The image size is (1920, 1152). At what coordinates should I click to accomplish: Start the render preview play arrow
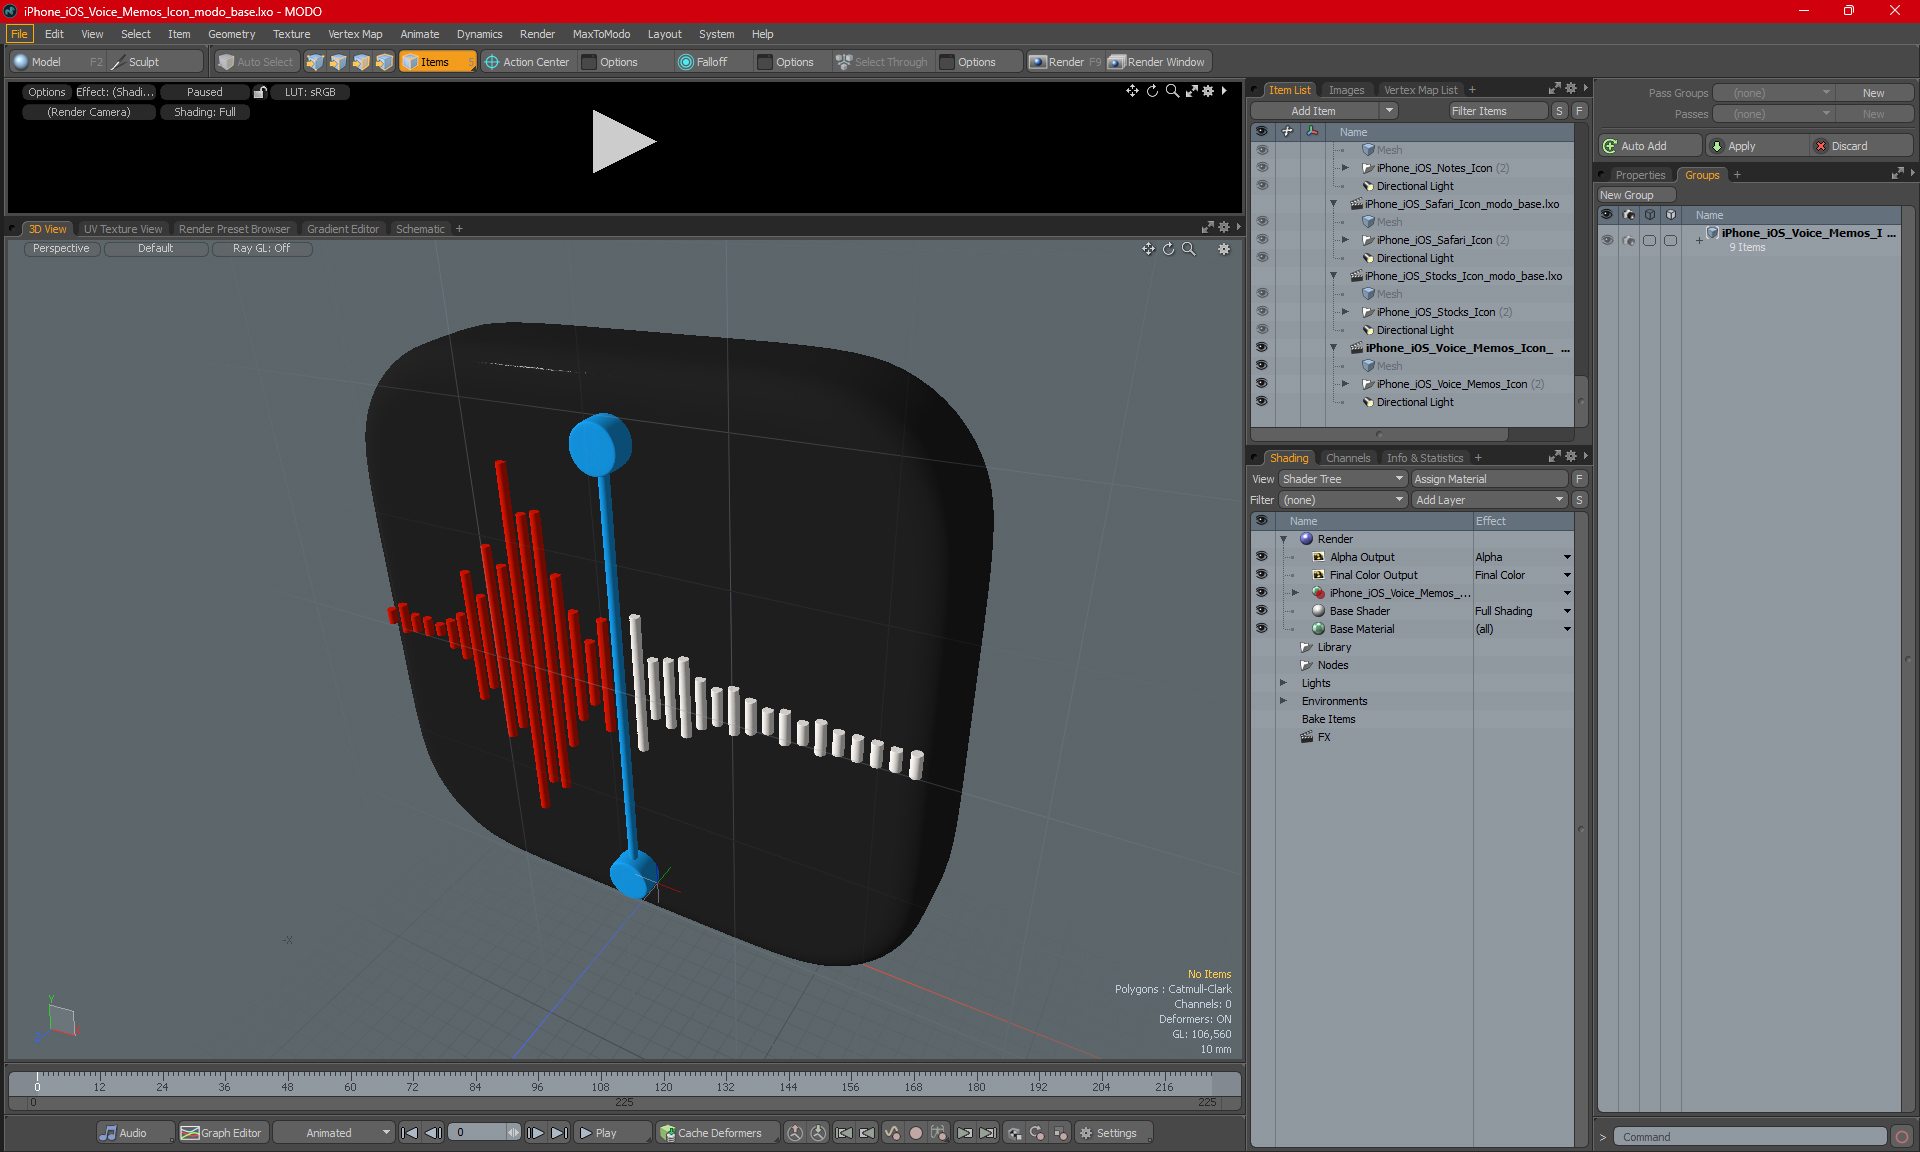622,141
